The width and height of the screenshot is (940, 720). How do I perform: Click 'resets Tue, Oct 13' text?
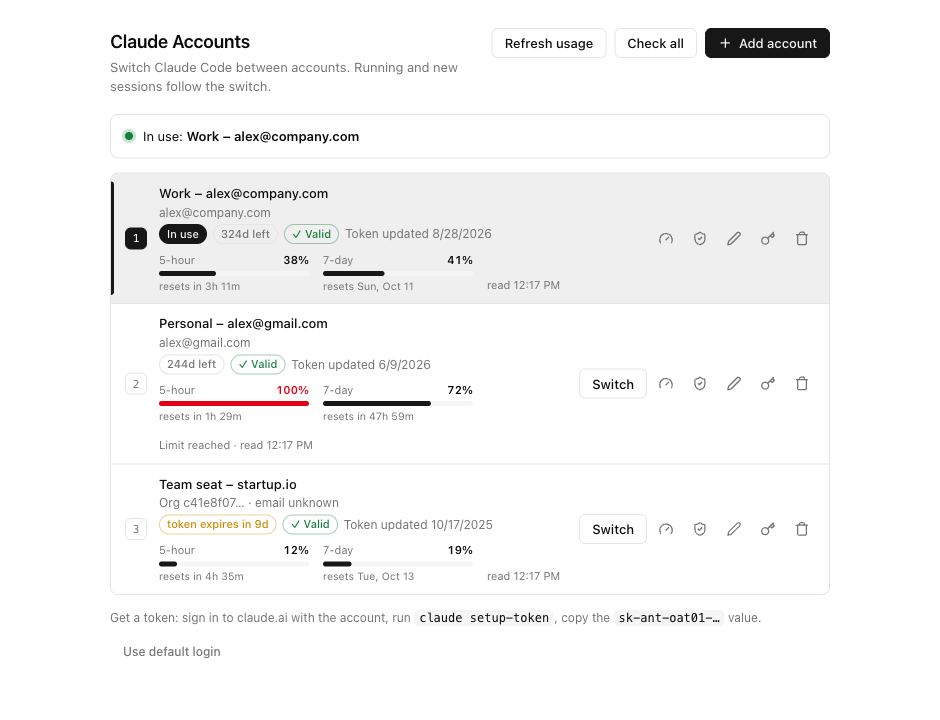tap(369, 576)
